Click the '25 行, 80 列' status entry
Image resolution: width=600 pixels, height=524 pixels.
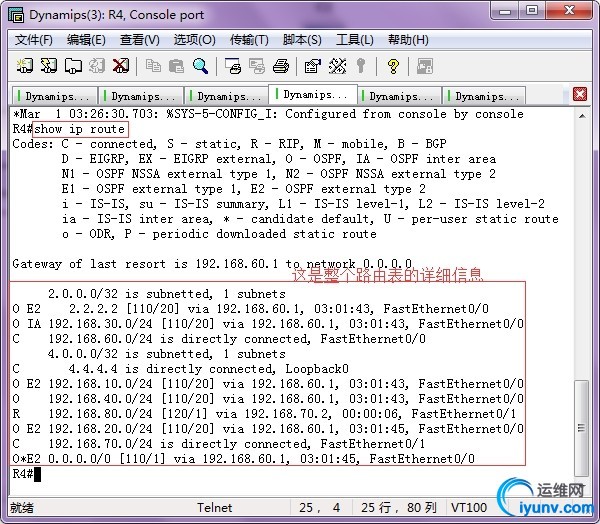click(399, 508)
